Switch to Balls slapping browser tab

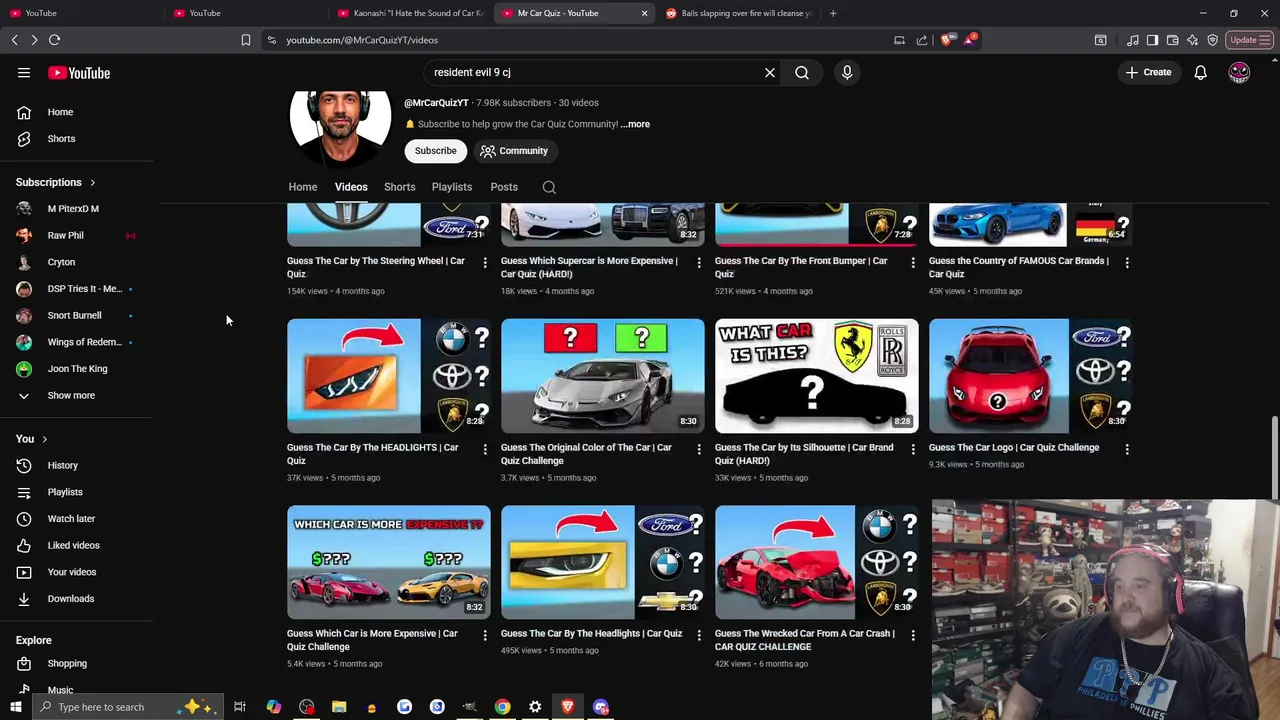[740, 13]
